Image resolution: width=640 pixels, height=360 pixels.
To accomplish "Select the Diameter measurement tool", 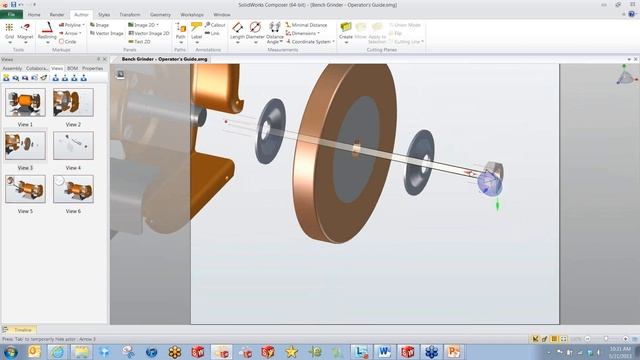I will pos(255,31).
